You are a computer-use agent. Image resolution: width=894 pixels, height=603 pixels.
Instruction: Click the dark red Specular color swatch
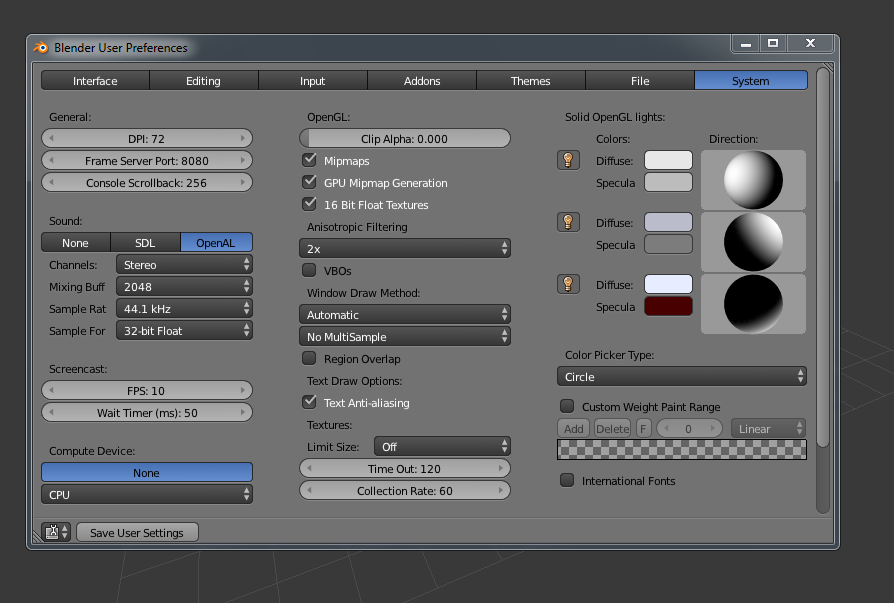(x=668, y=307)
